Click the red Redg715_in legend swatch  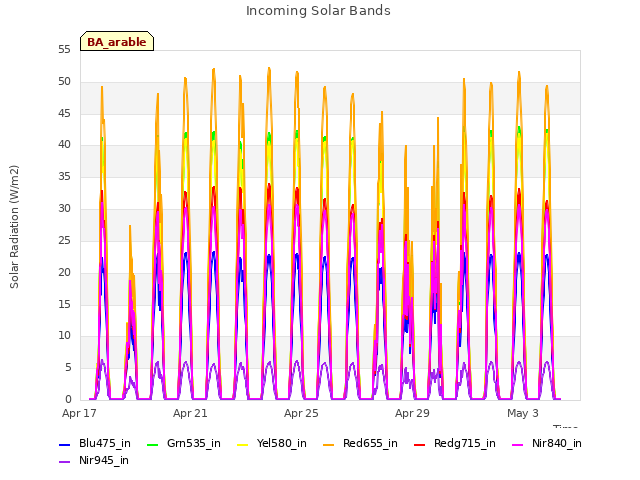point(420,444)
